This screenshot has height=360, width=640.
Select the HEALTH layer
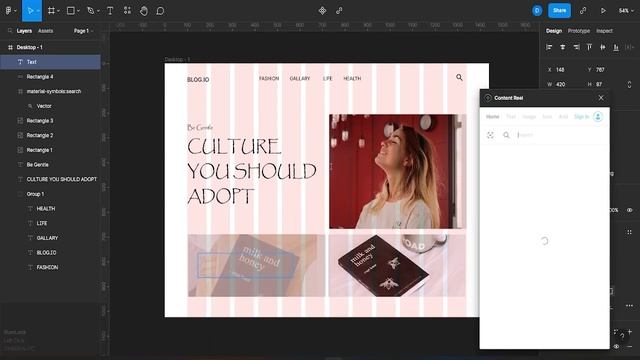pyautogui.click(x=50, y=209)
